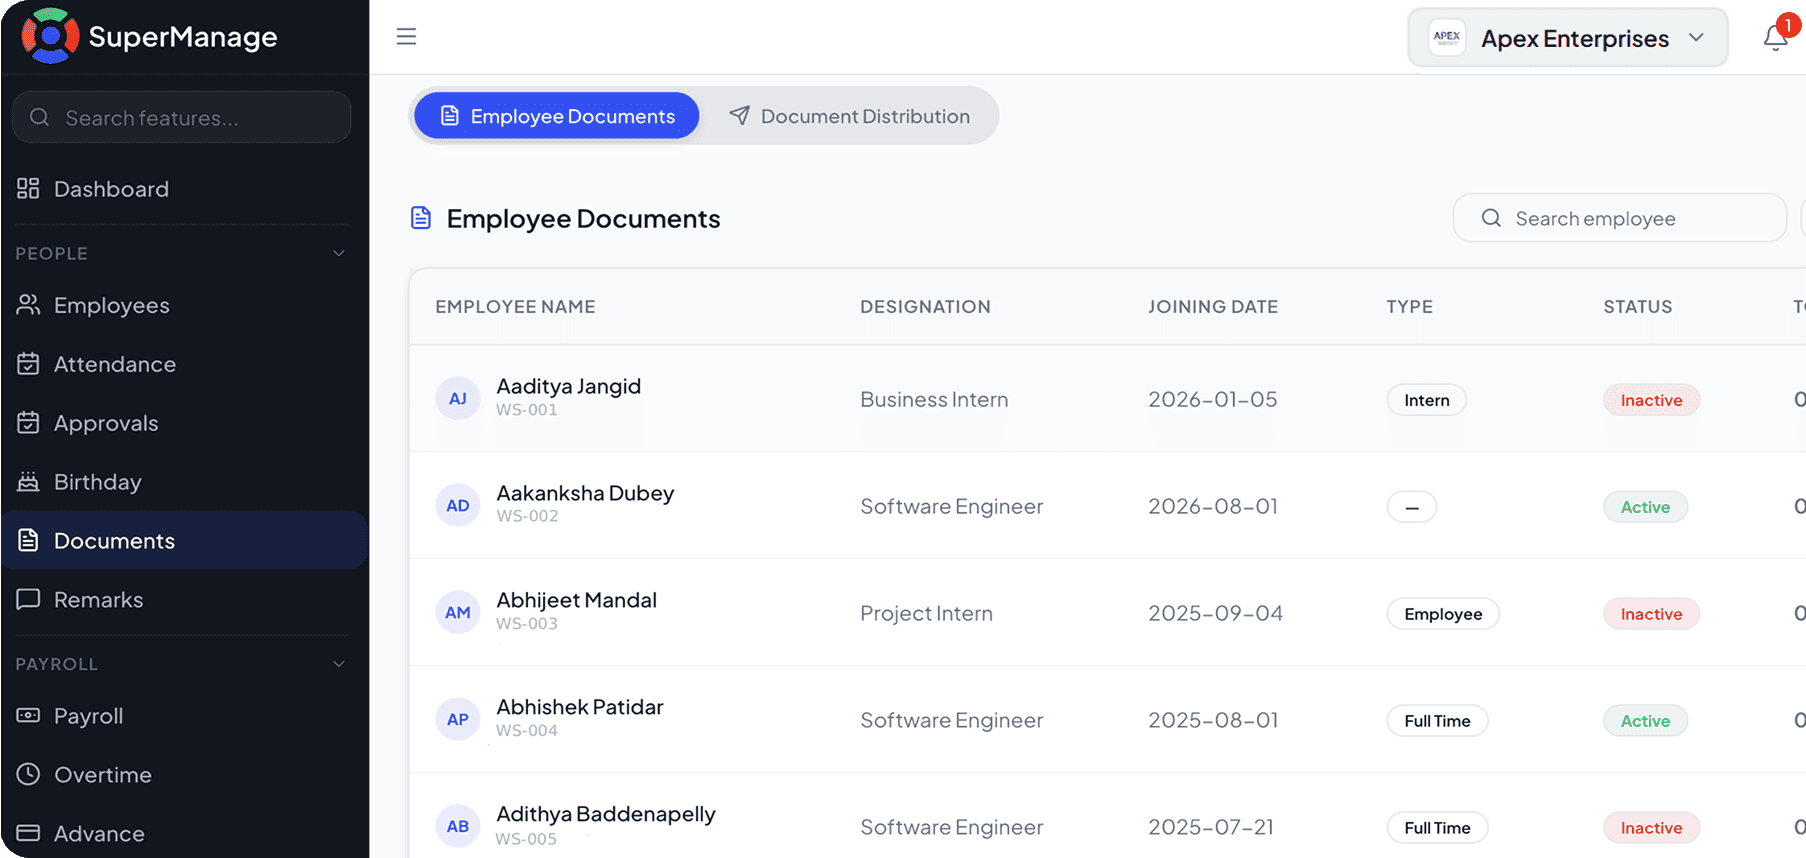Click the SuperManage logo icon

point(50,36)
